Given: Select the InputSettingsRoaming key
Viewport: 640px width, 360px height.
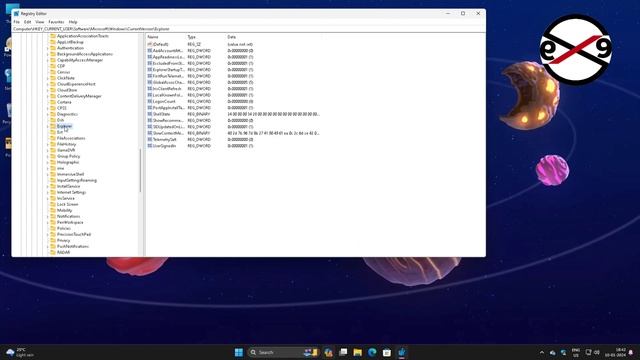Looking at the screenshot, I should [x=77, y=180].
